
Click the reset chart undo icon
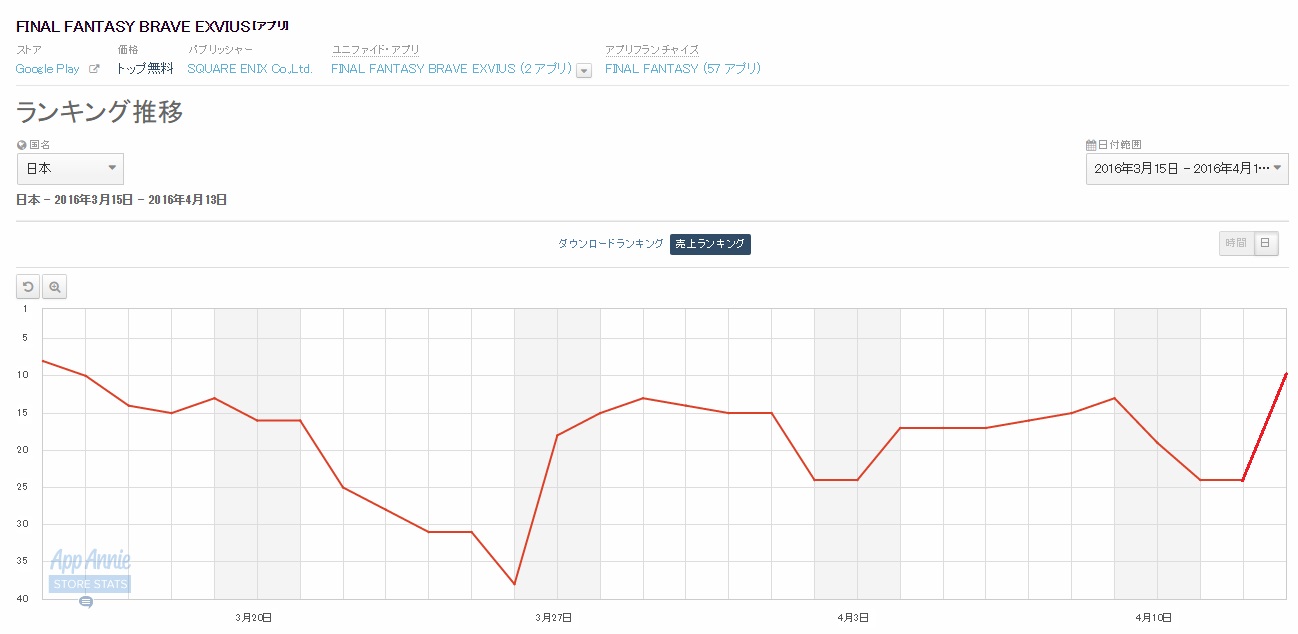[x=28, y=287]
